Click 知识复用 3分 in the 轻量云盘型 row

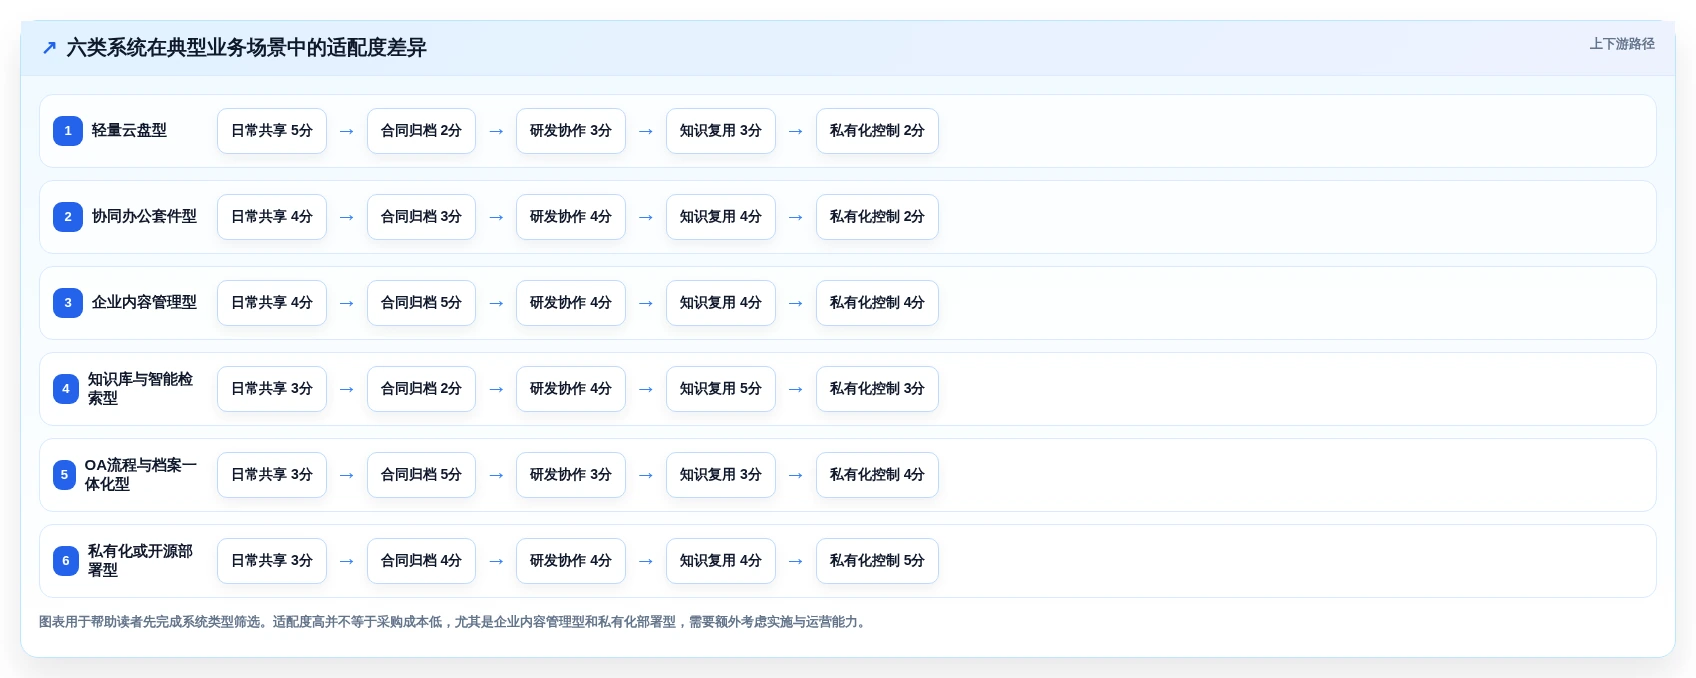tap(721, 131)
